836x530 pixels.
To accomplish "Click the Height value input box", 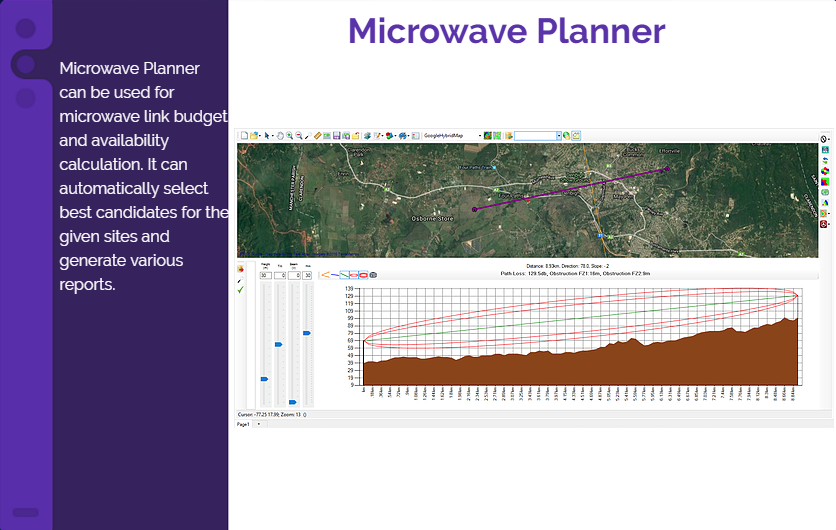I will (x=266, y=276).
